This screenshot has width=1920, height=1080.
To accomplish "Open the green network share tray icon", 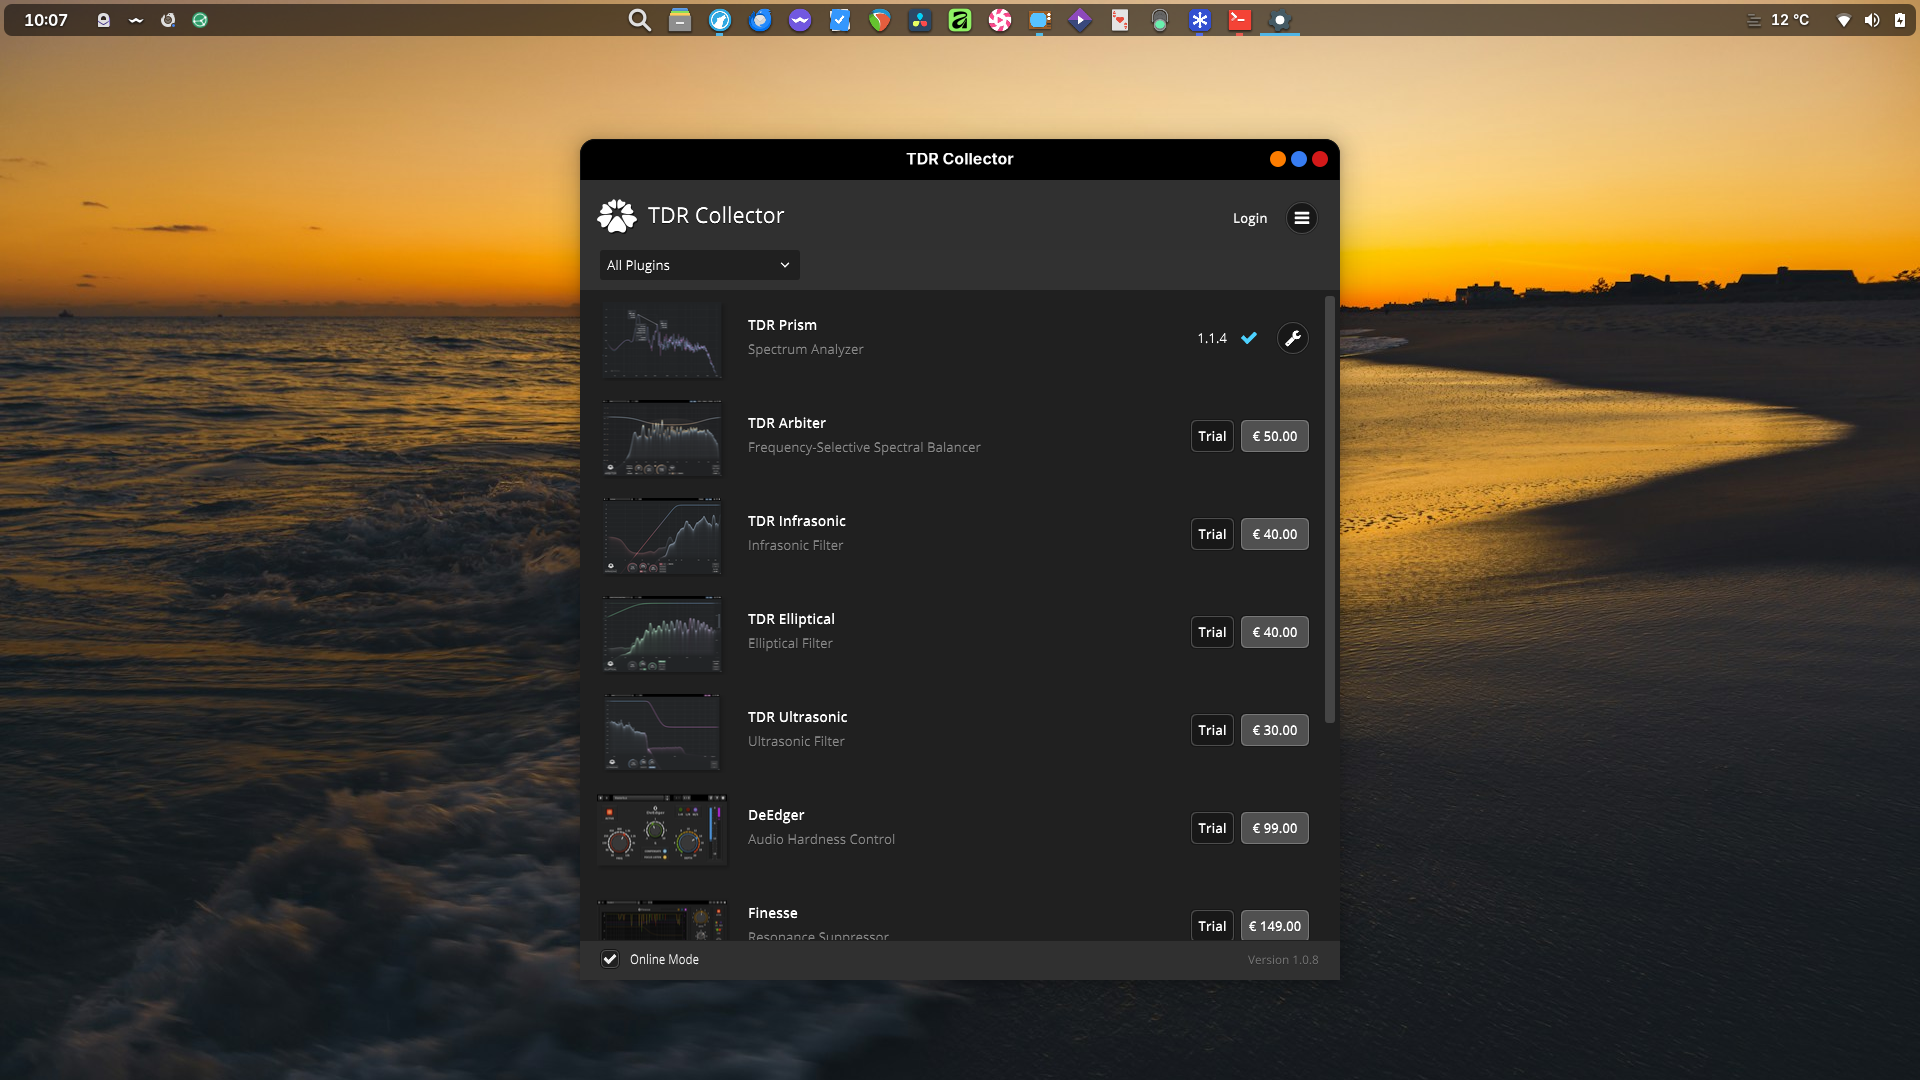I will (x=200, y=20).
